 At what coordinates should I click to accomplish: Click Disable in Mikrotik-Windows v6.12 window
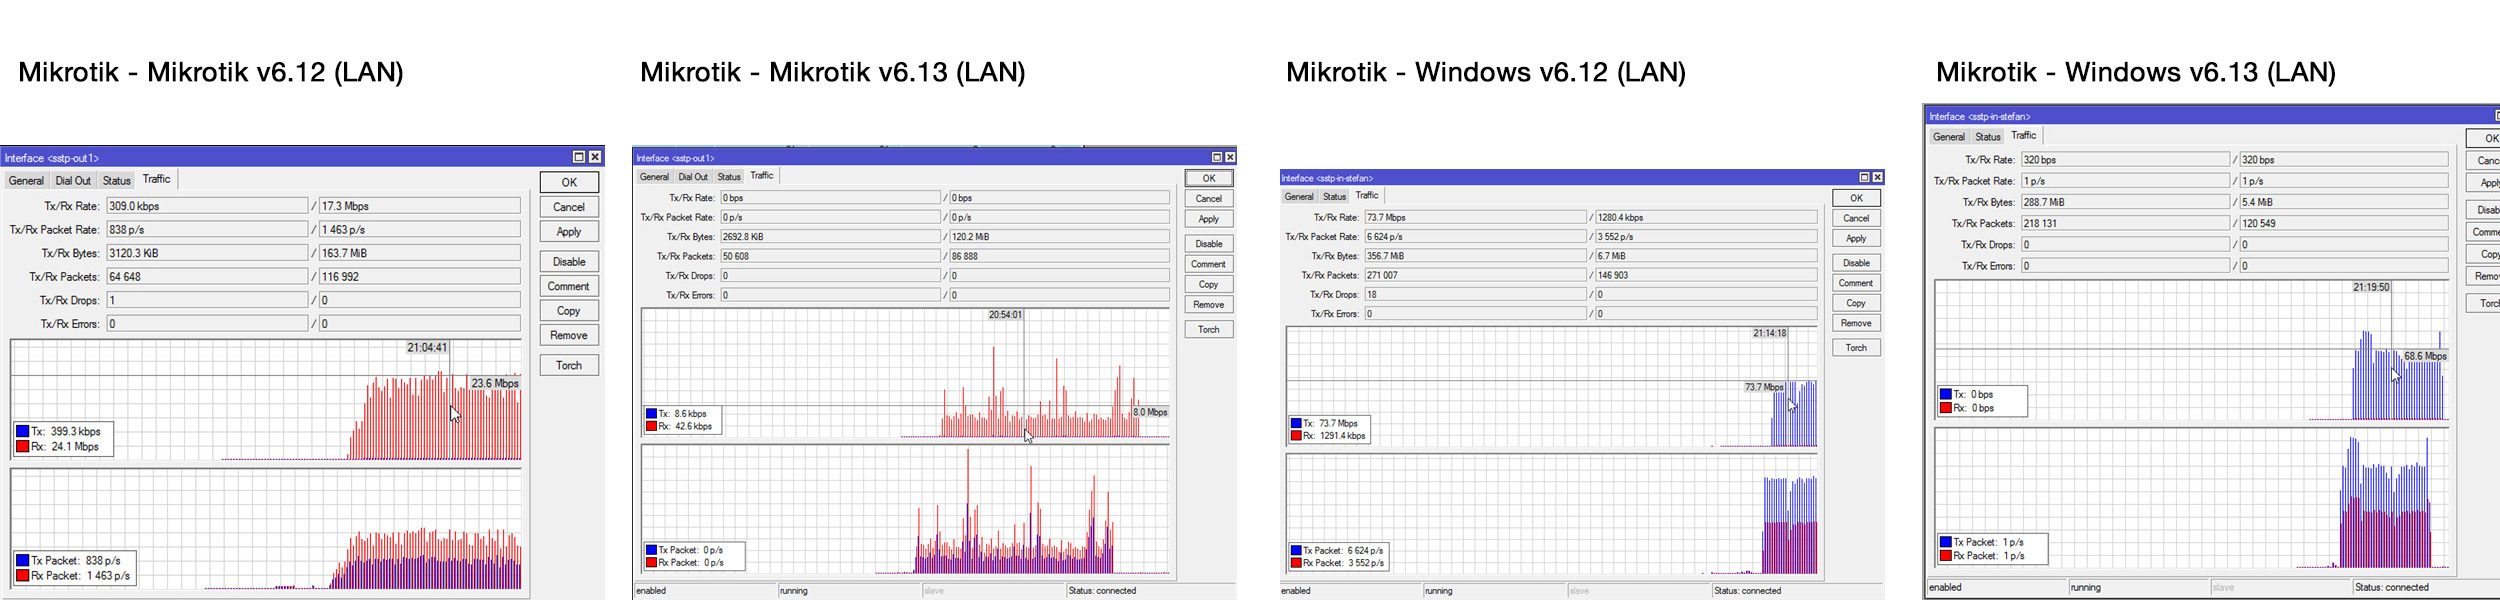[x=1856, y=263]
